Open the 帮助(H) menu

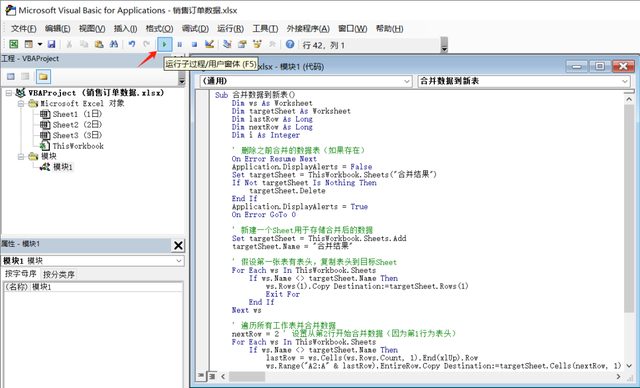click(x=389, y=29)
